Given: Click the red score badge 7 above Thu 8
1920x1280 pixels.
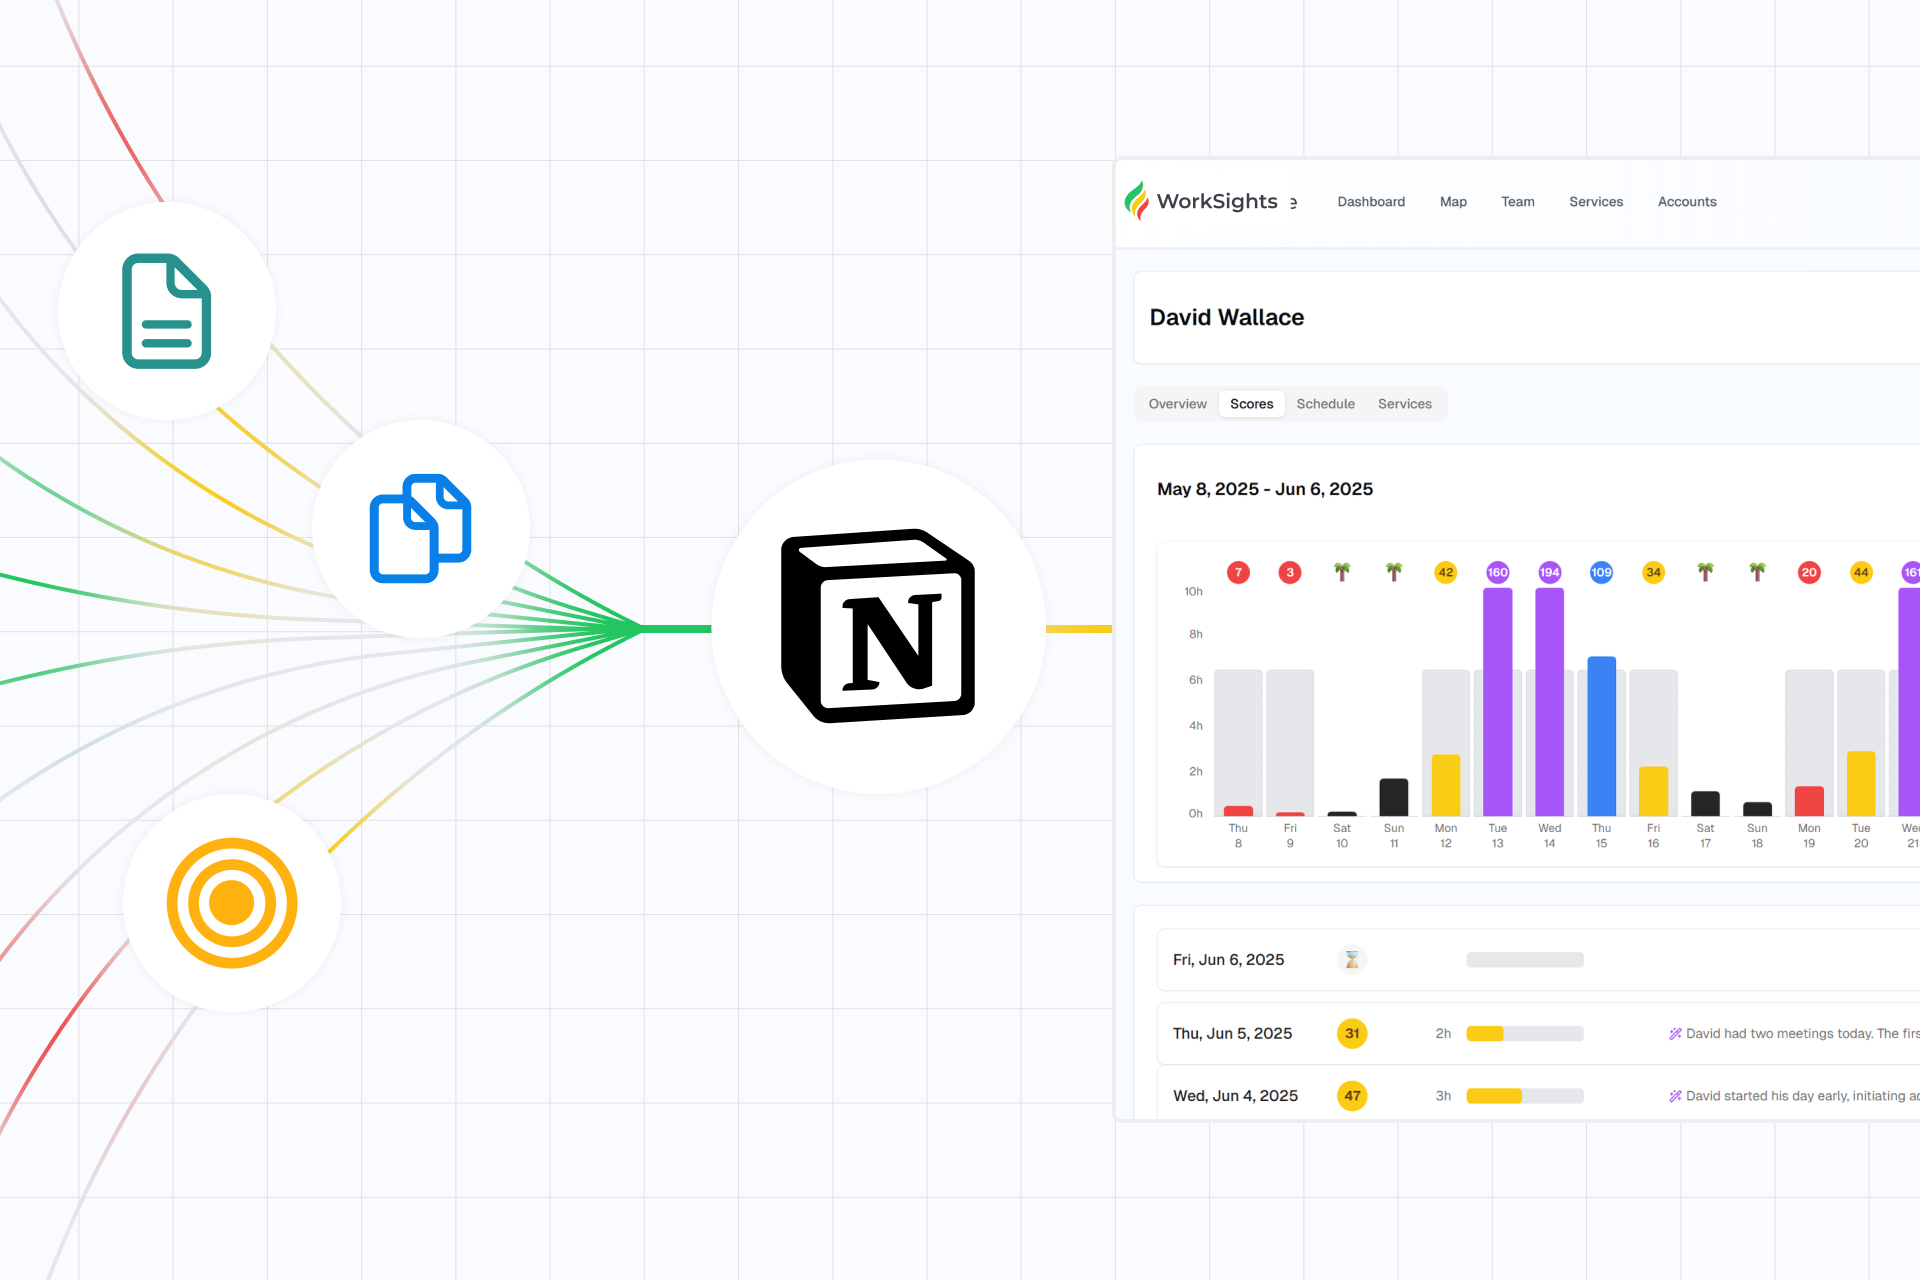Looking at the screenshot, I should pyautogui.click(x=1238, y=573).
